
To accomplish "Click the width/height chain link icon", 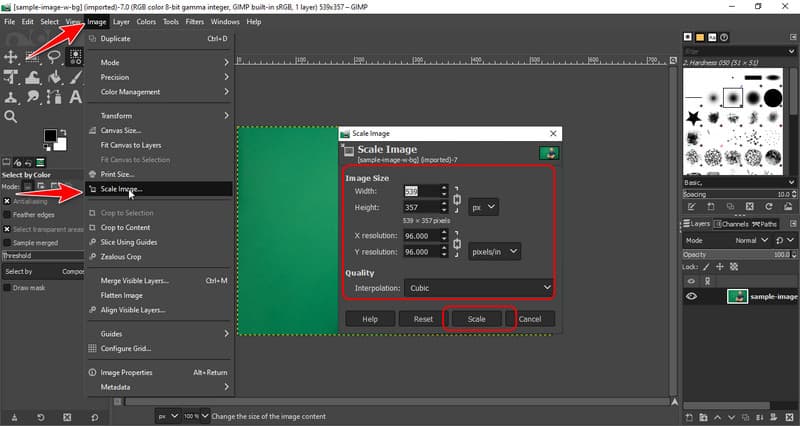I will click(457, 198).
